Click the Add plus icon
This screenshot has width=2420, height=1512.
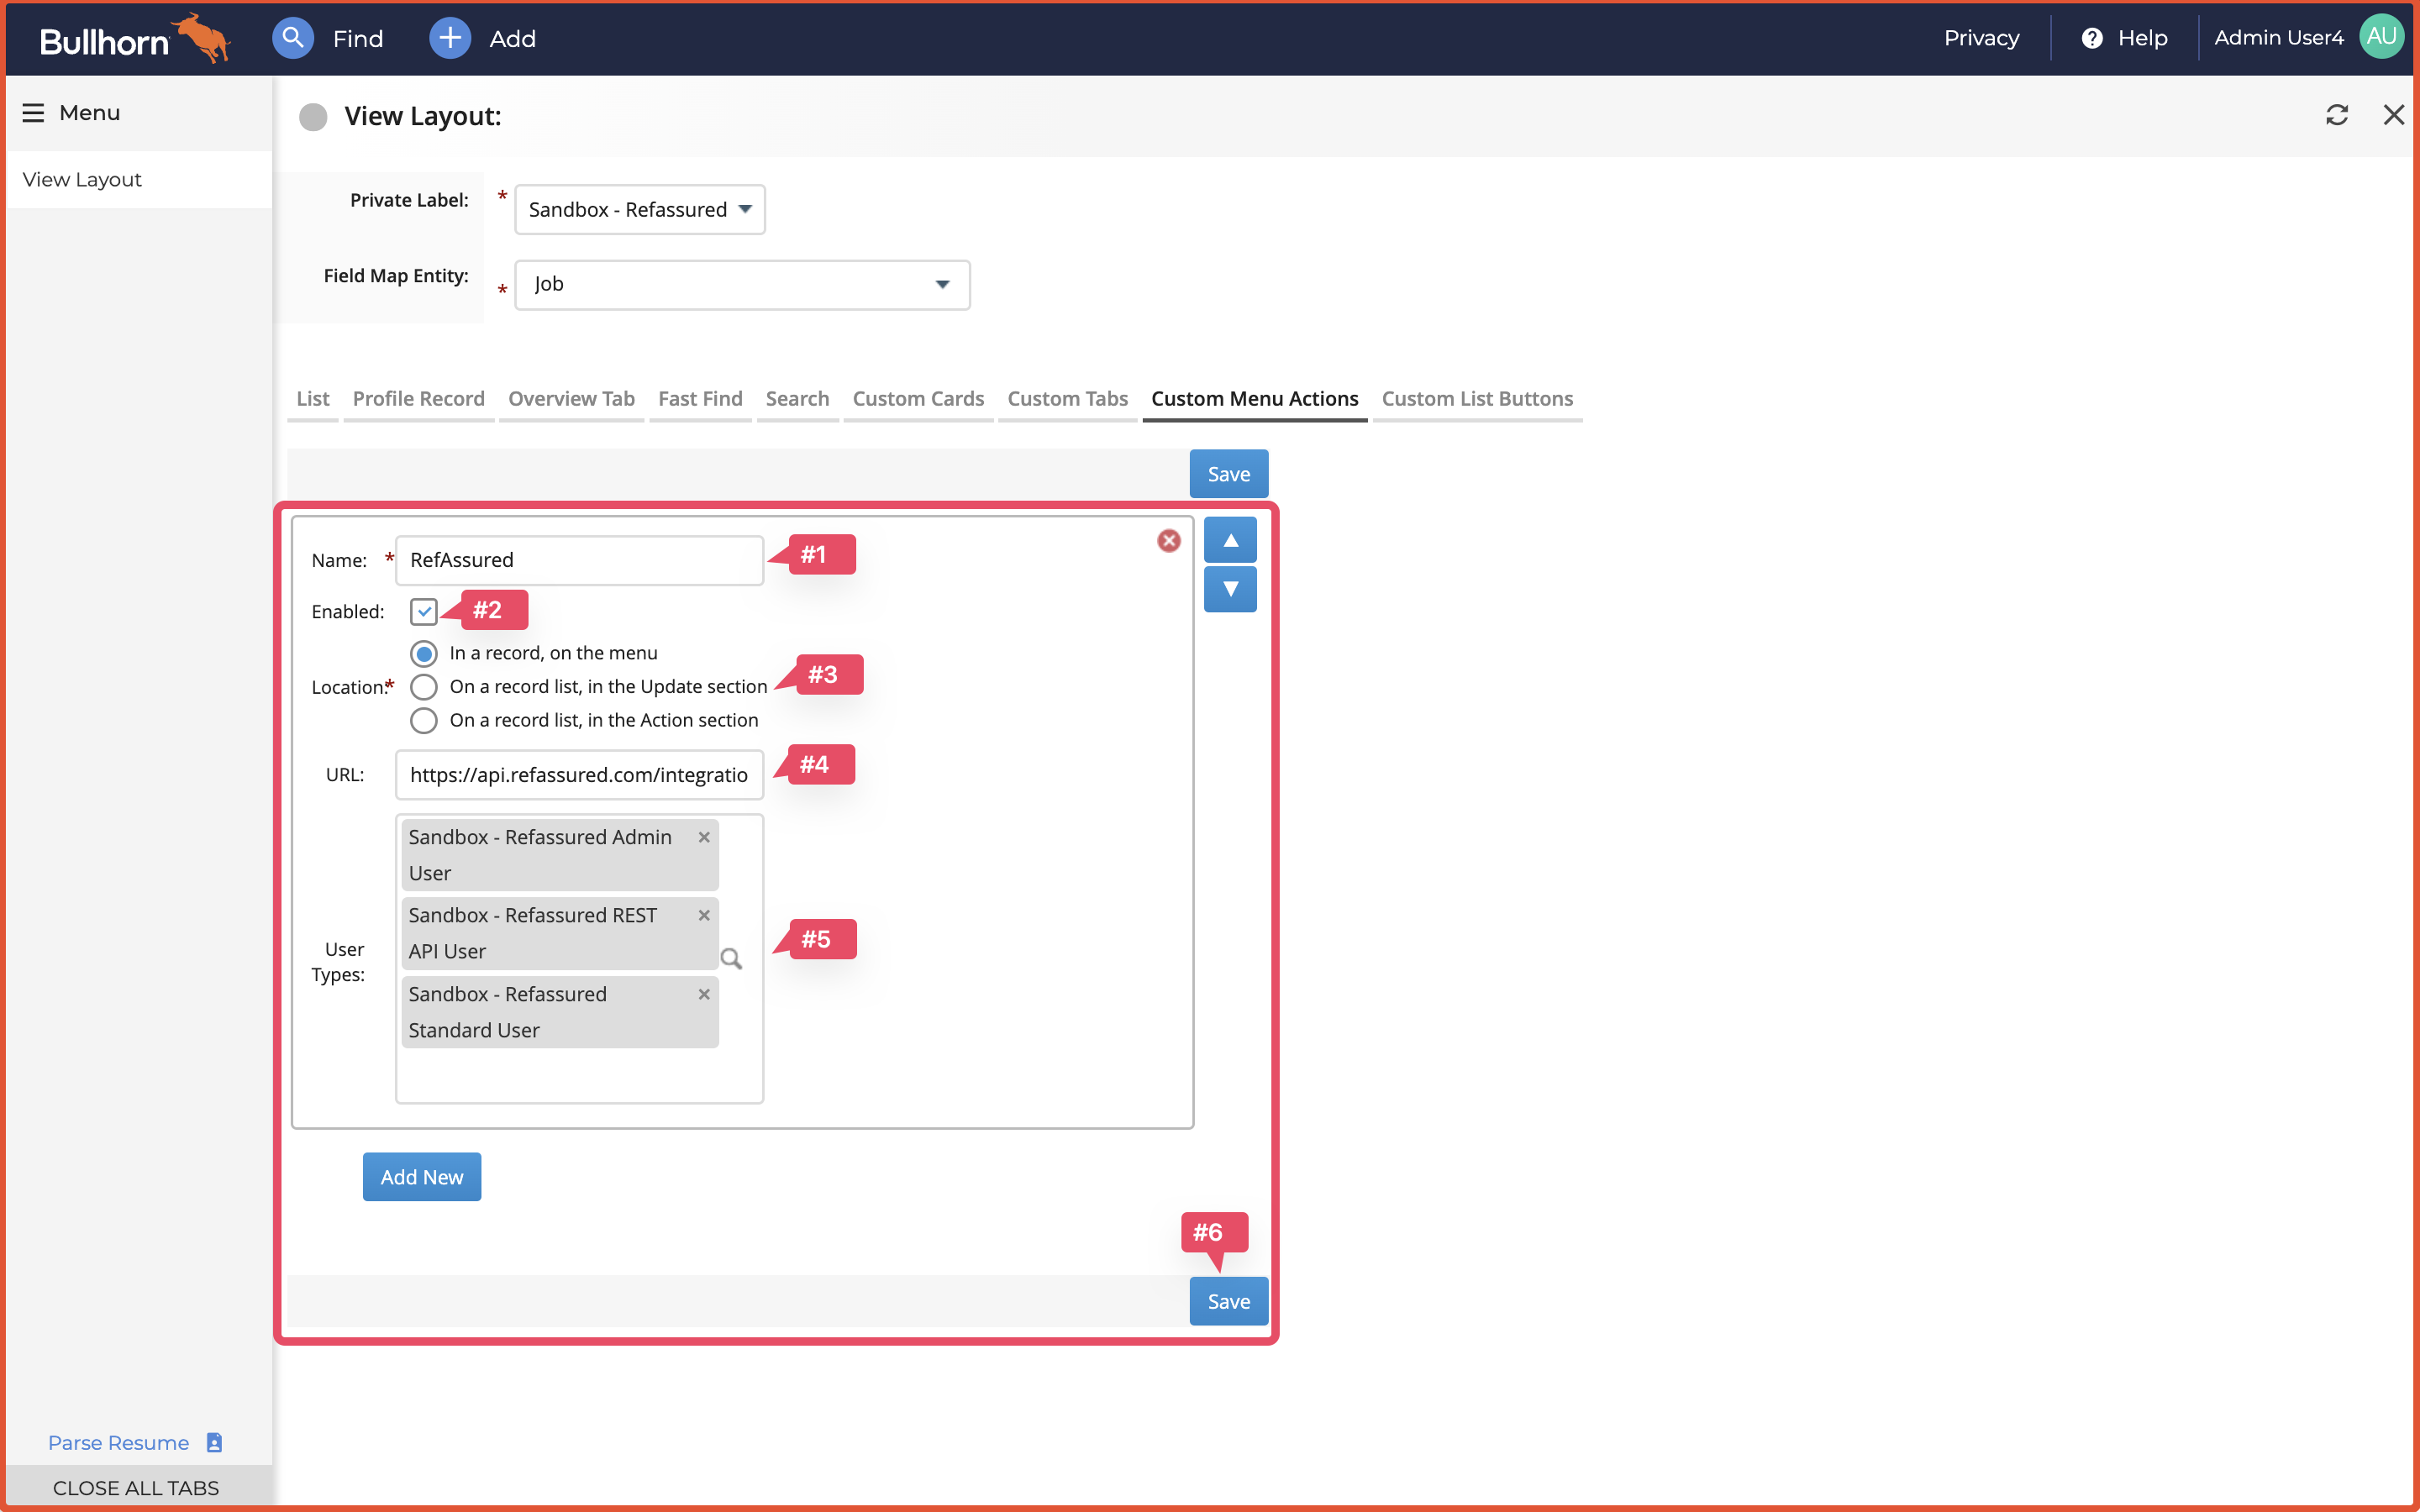click(450, 38)
